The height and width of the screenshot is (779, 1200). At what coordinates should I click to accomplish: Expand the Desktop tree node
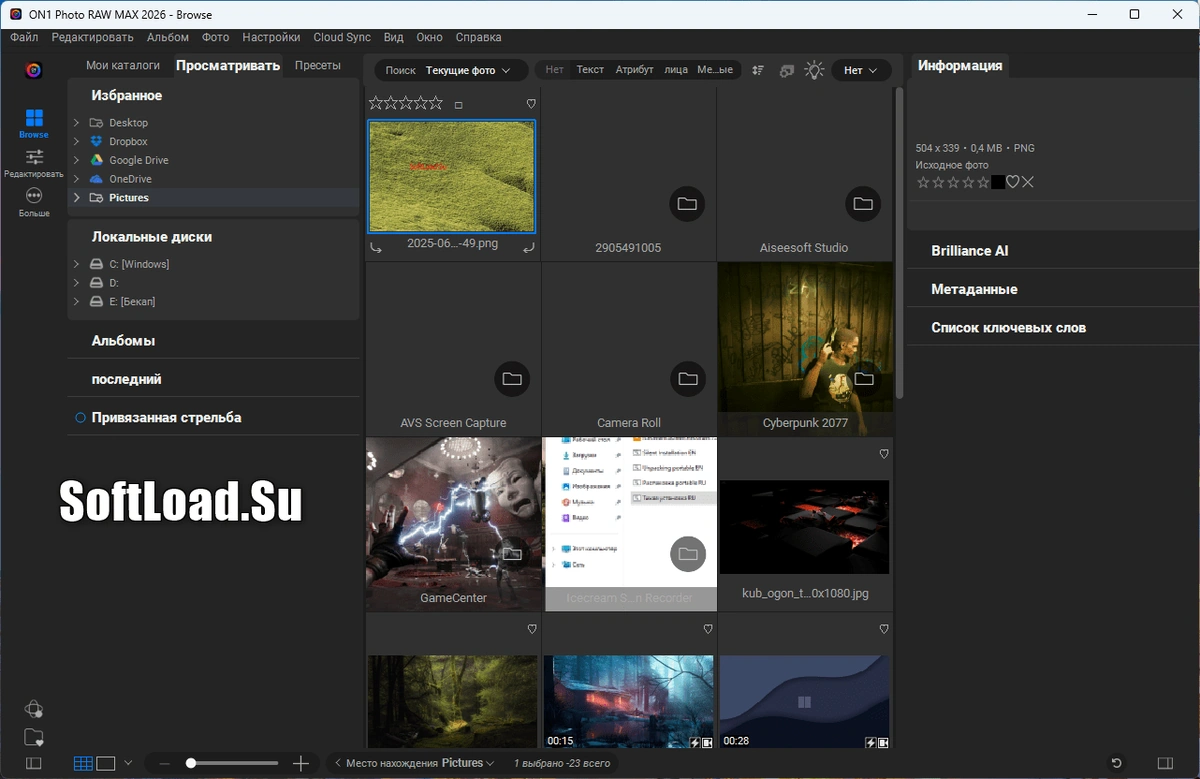(x=77, y=123)
